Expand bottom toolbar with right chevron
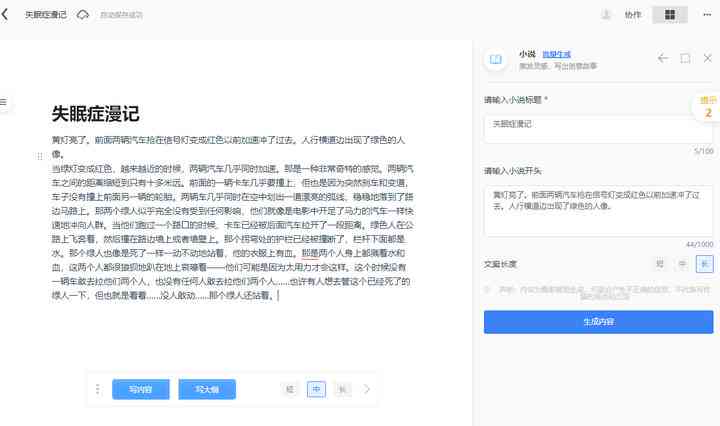 (x=367, y=389)
